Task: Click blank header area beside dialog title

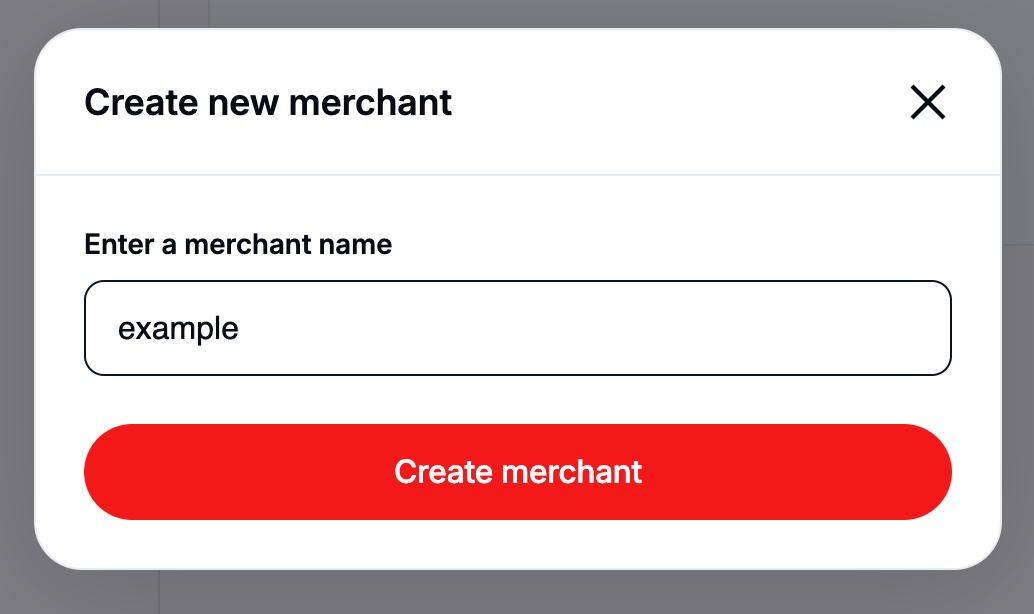Action: click(680, 102)
